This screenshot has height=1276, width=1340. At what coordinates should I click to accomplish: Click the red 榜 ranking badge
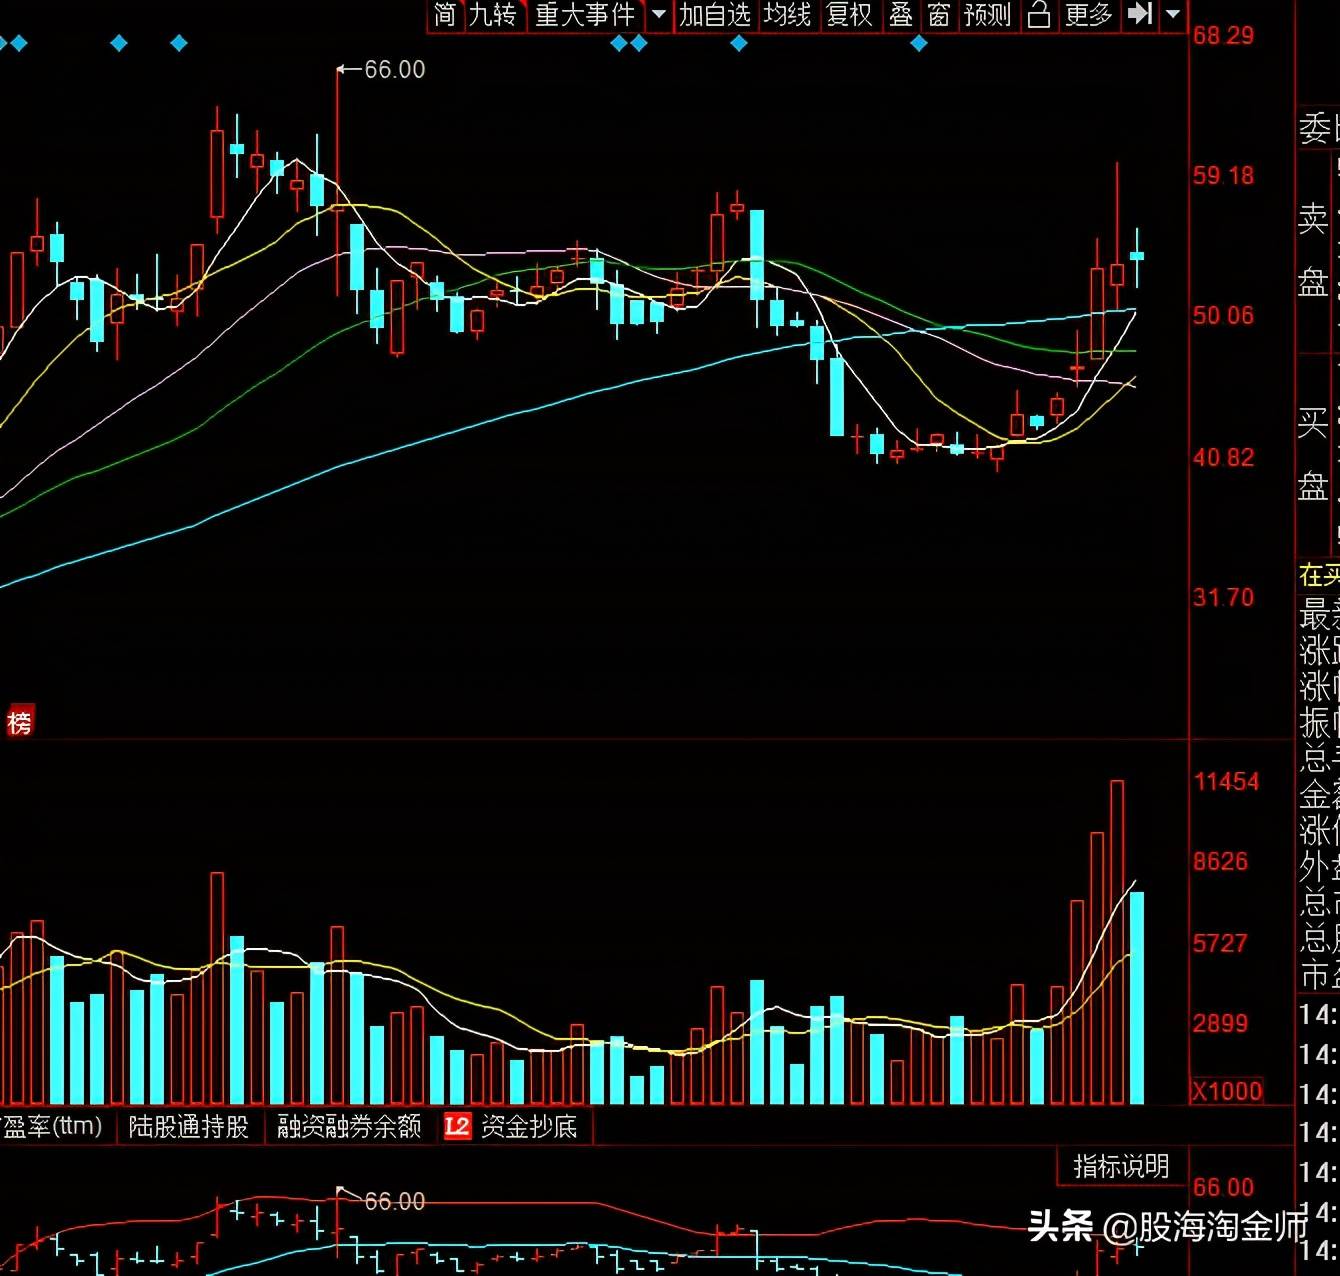(19, 722)
